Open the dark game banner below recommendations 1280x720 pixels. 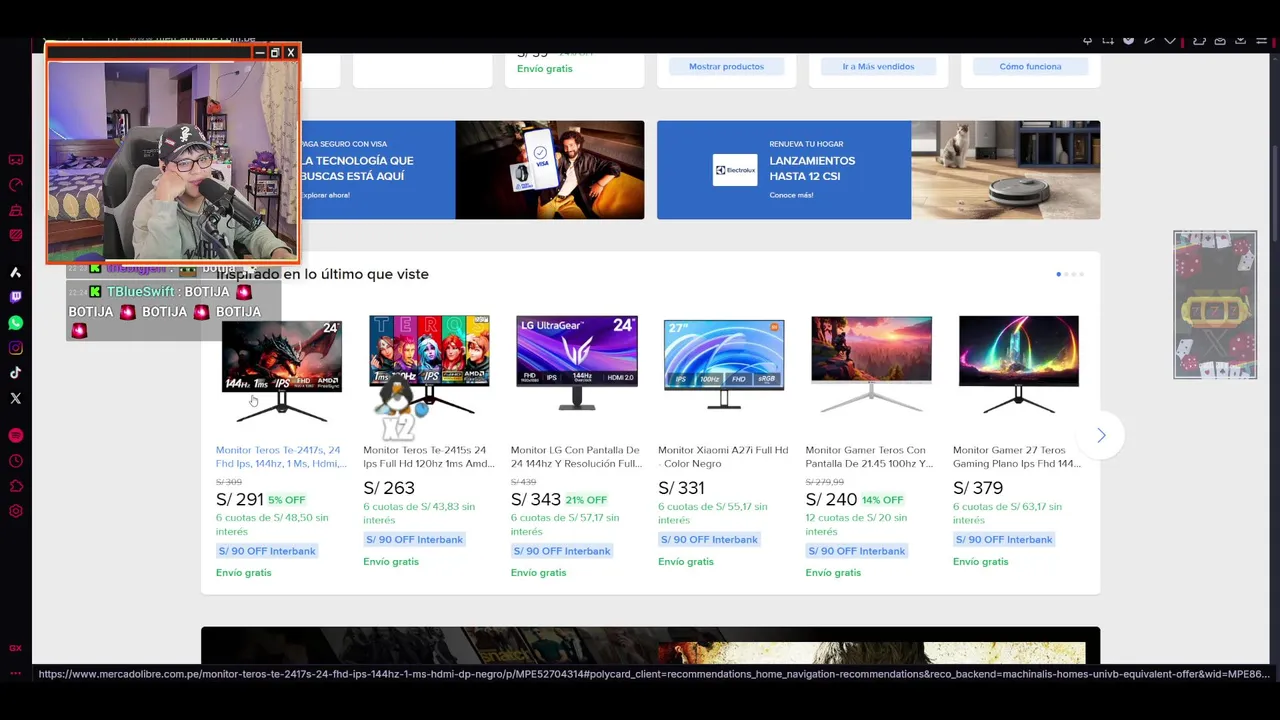650,645
